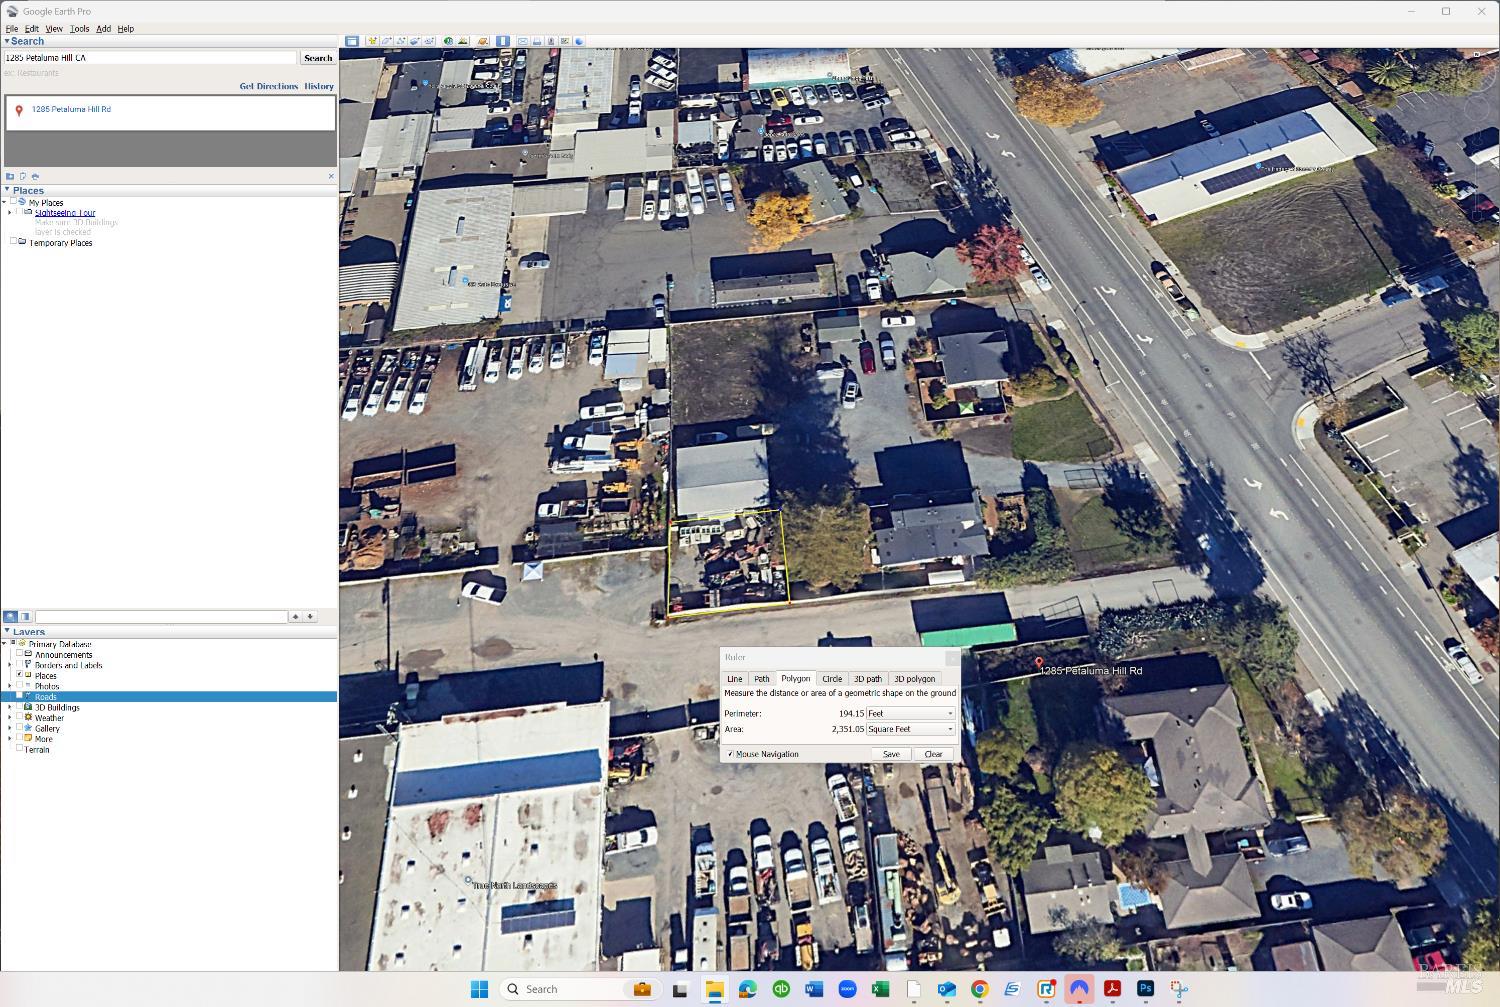This screenshot has width=1500, height=1007.
Task: Uncheck the Places layer checkbox
Action: coord(19,675)
